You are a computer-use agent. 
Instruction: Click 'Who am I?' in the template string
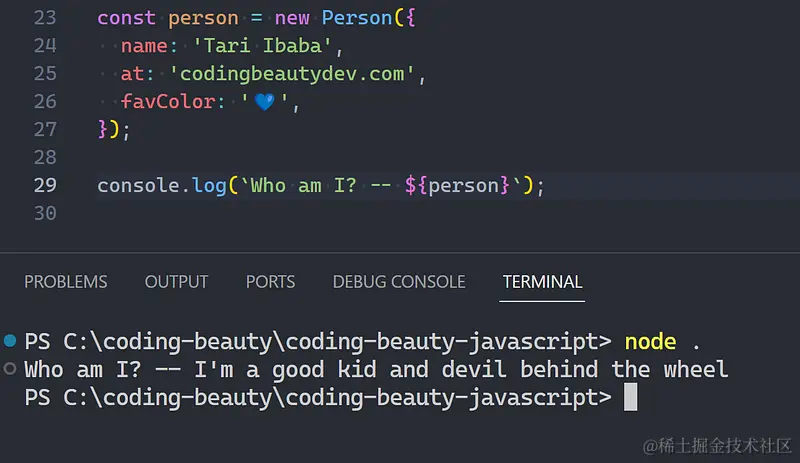point(304,185)
